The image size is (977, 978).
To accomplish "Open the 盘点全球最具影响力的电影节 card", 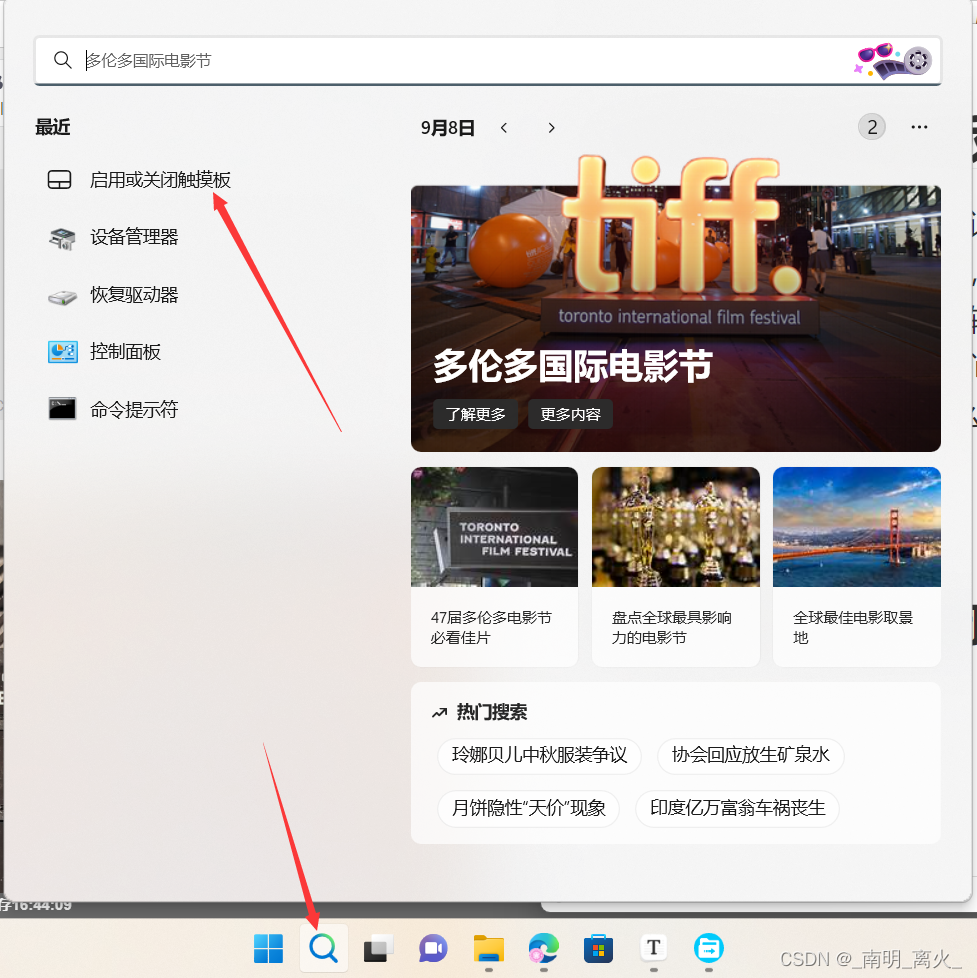I will click(676, 566).
